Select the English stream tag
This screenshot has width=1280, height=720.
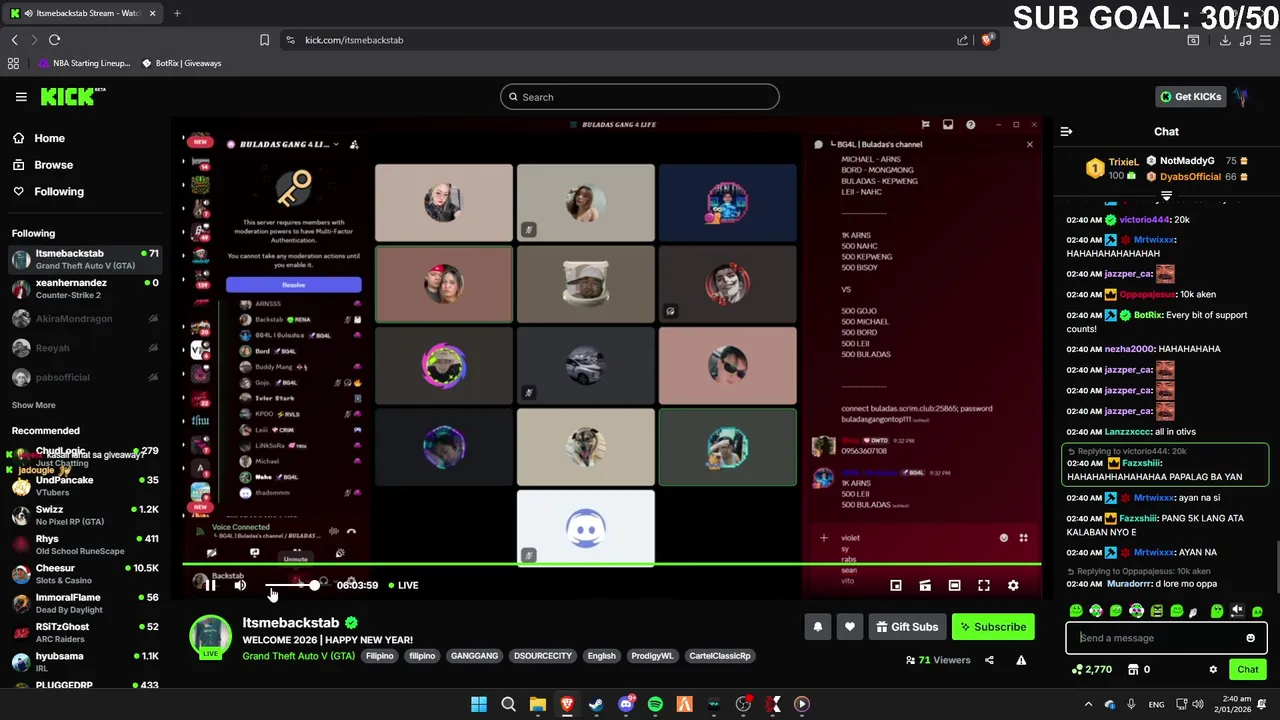[x=601, y=656]
